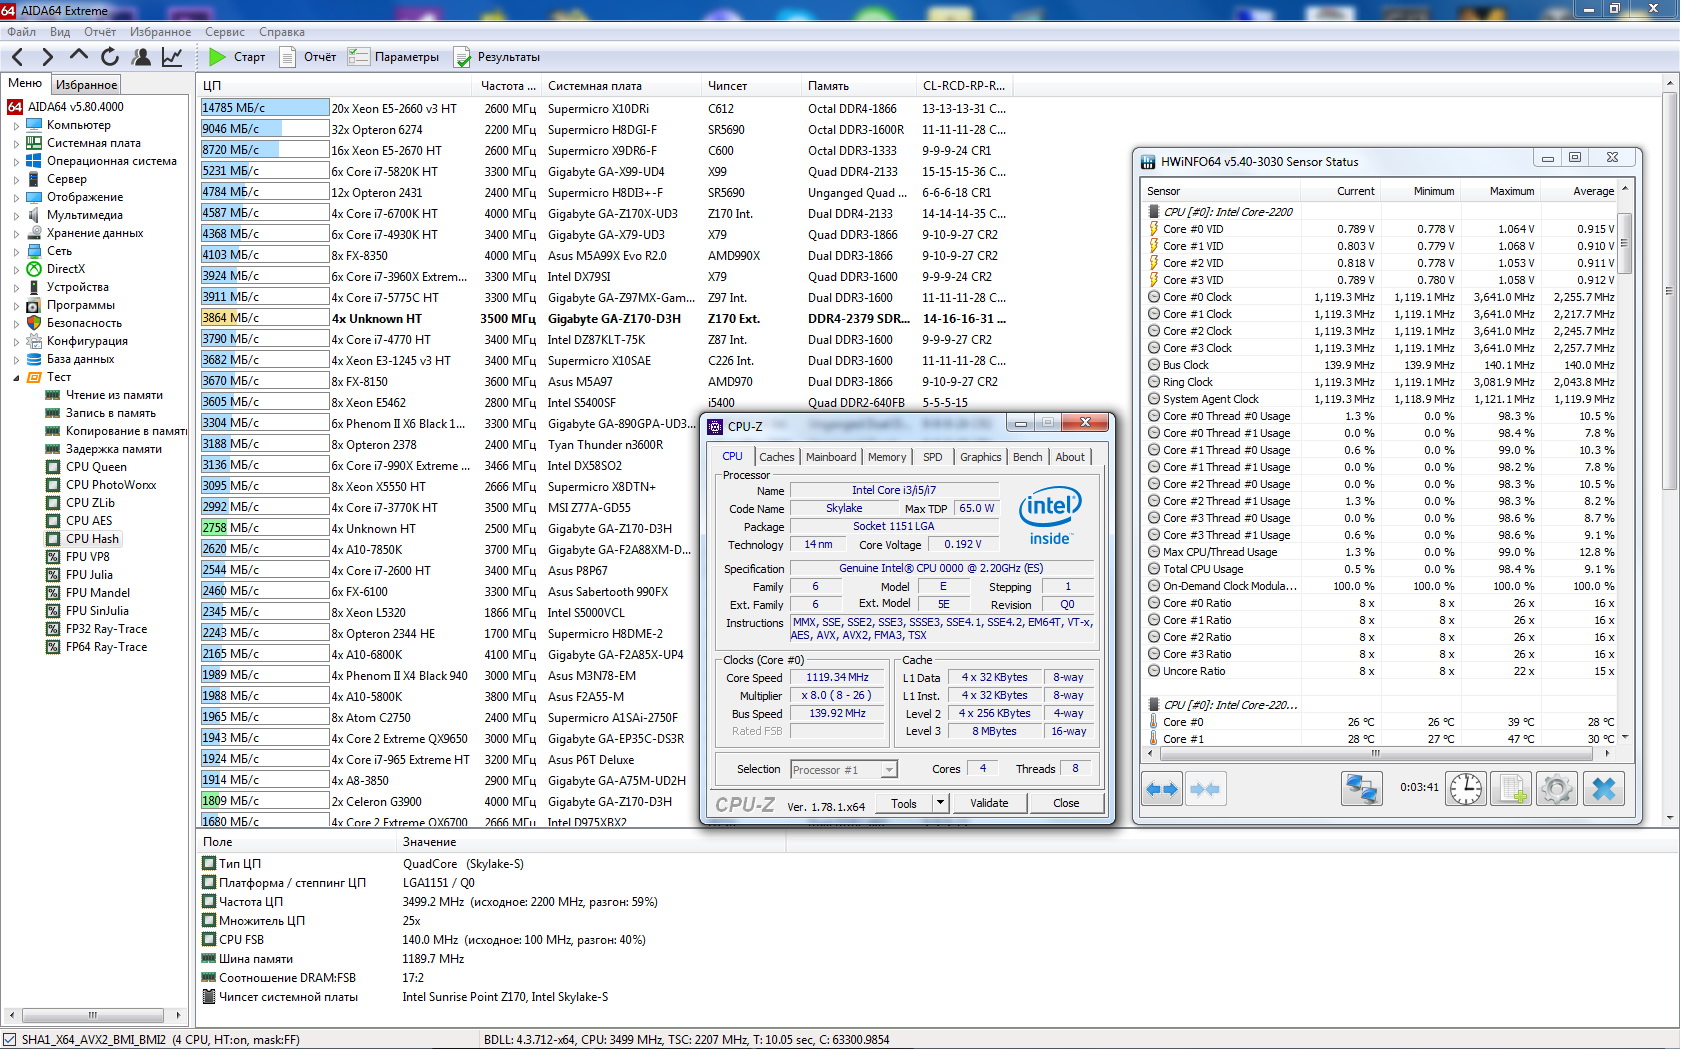The height and width of the screenshot is (1049, 1682).
Task: Start HWiNFO logging with the sheet-plus icon
Action: pos(1511,789)
